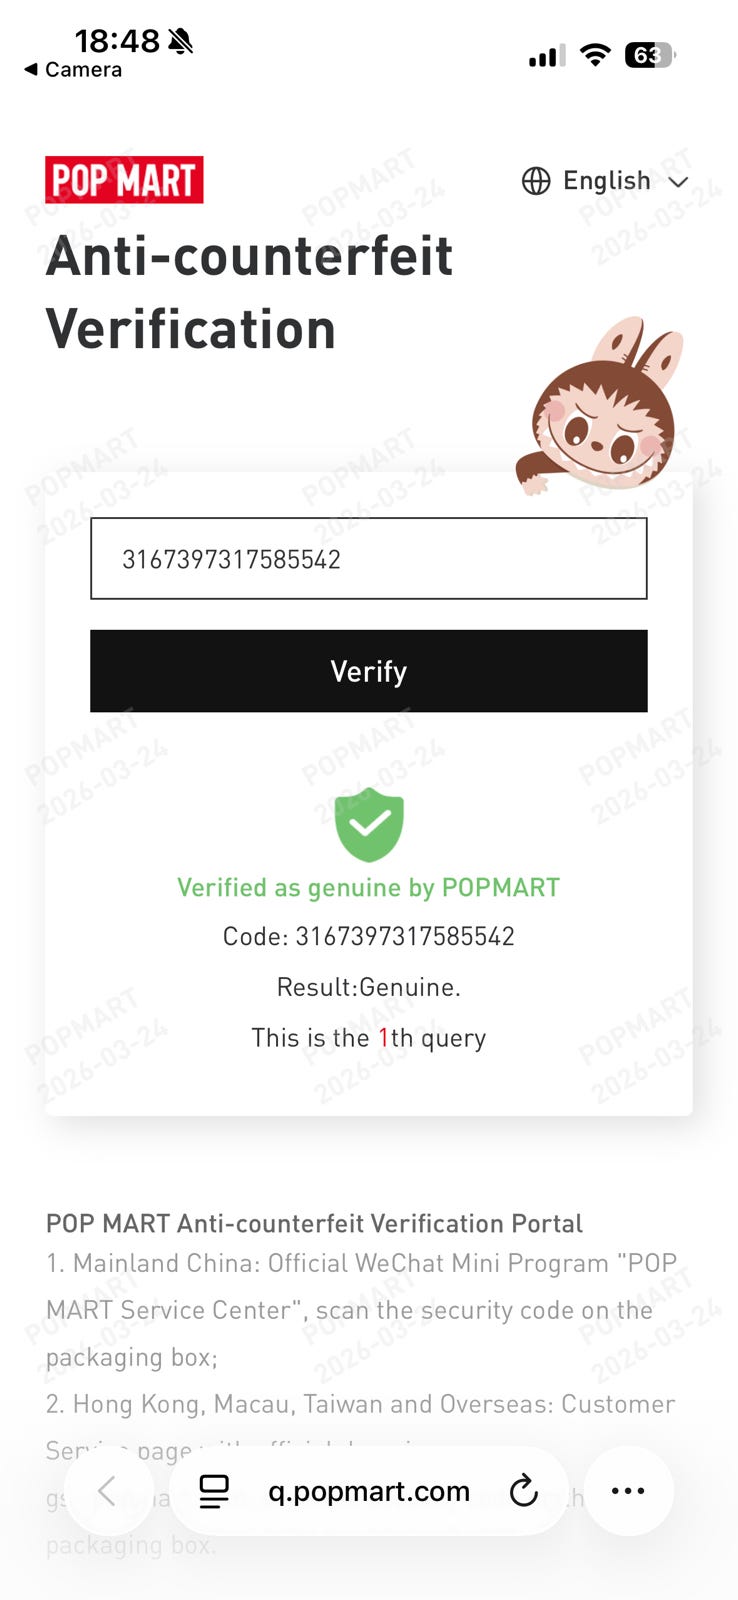Tap the green shield checkmark icon

tap(369, 825)
